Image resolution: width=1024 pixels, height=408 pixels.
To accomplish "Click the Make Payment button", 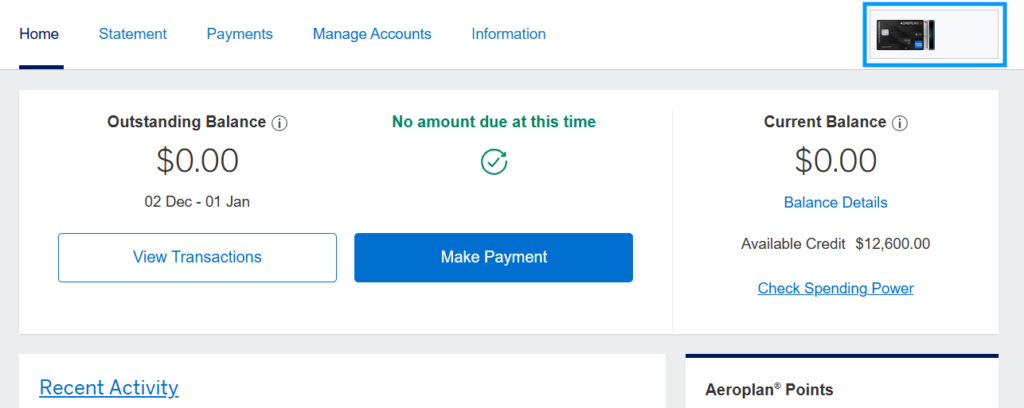I will coord(494,257).
